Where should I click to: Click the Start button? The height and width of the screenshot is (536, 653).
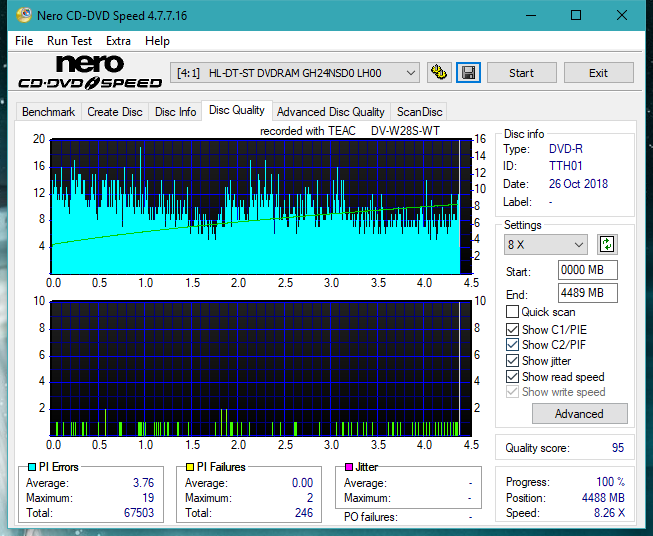521,73
